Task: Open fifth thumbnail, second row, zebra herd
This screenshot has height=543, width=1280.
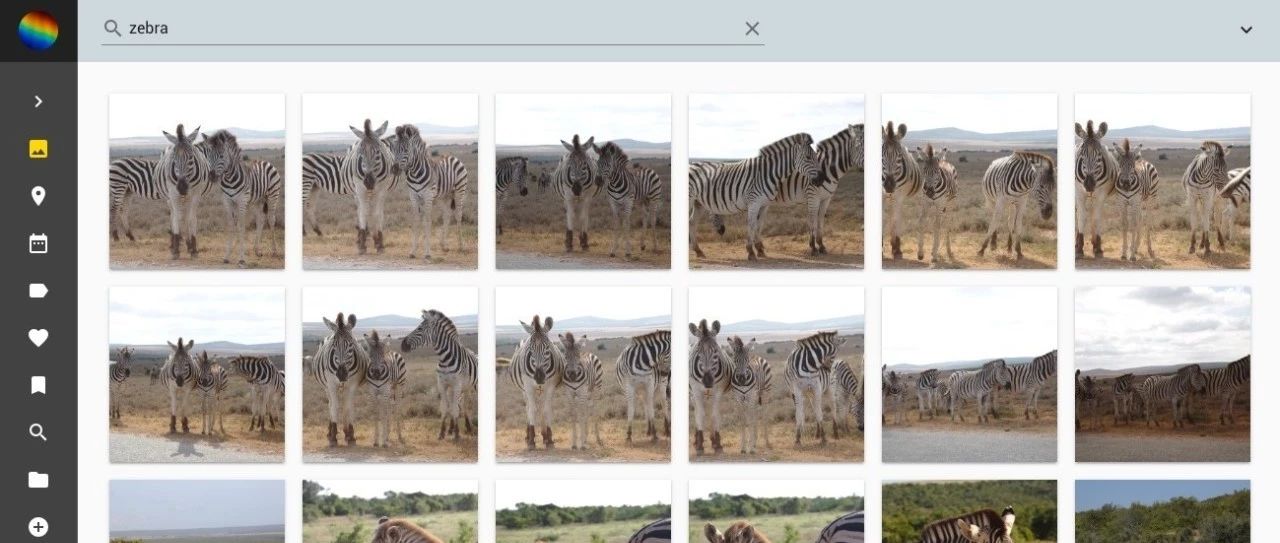Action: click(x=969, y=374)
